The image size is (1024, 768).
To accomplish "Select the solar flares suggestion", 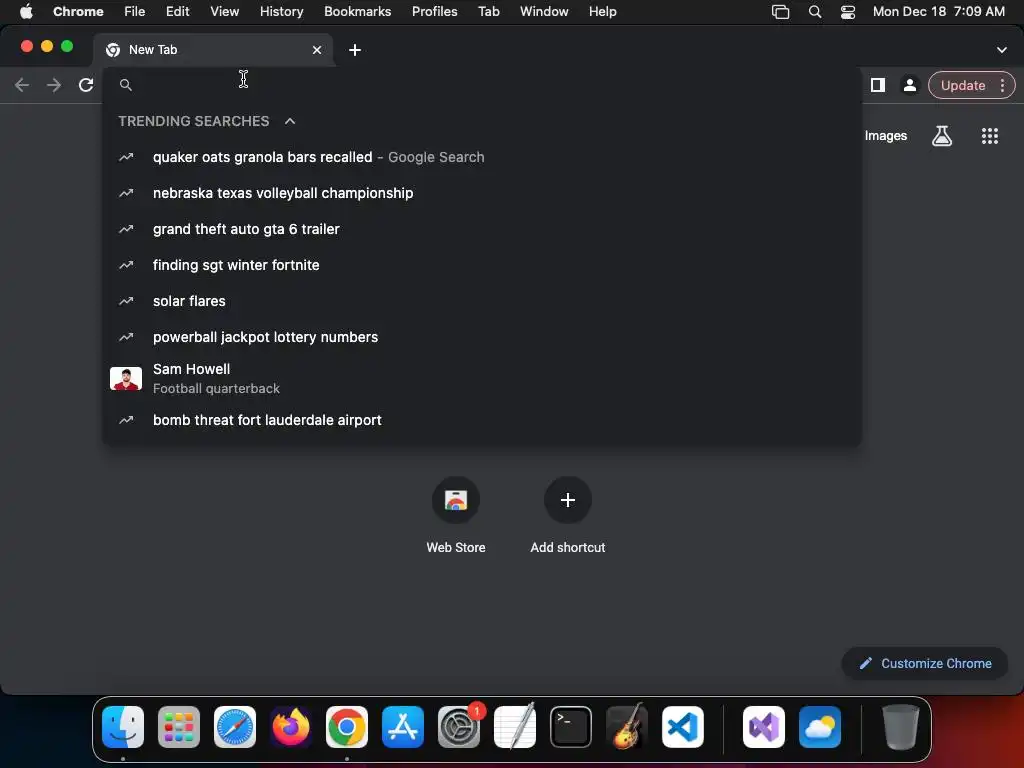I will (x=482, y=301).
